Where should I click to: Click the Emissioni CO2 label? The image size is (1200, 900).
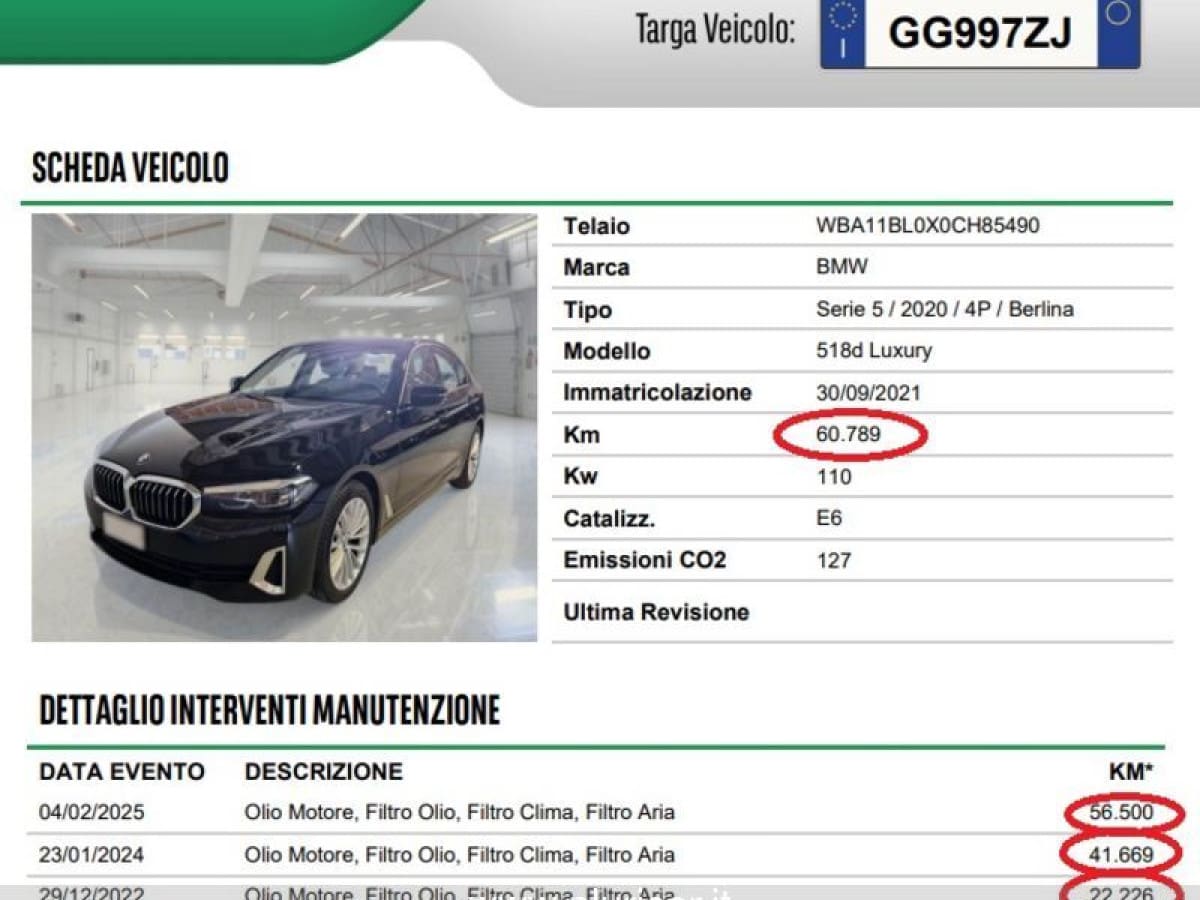pos(645,560)
